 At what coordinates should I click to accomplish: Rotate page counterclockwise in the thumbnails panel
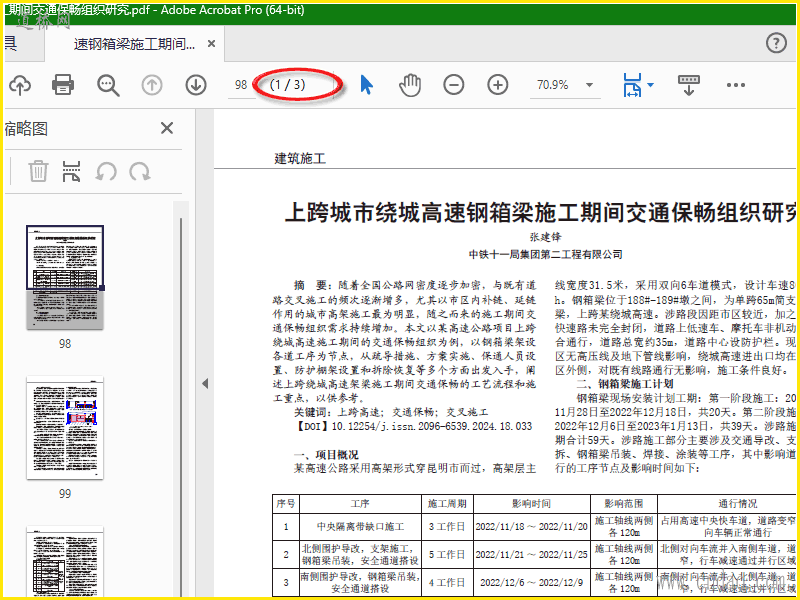coord(105,171)
